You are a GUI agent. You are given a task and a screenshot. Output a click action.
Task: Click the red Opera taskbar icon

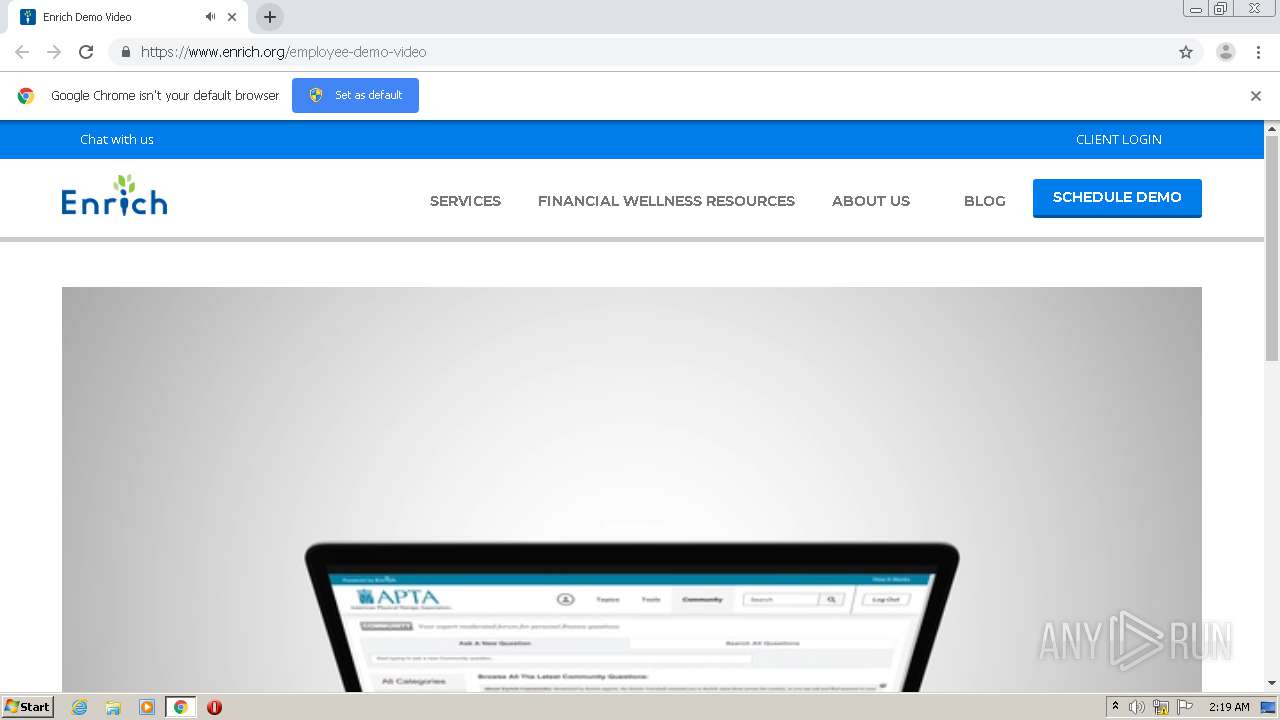[x=214, y=707]
